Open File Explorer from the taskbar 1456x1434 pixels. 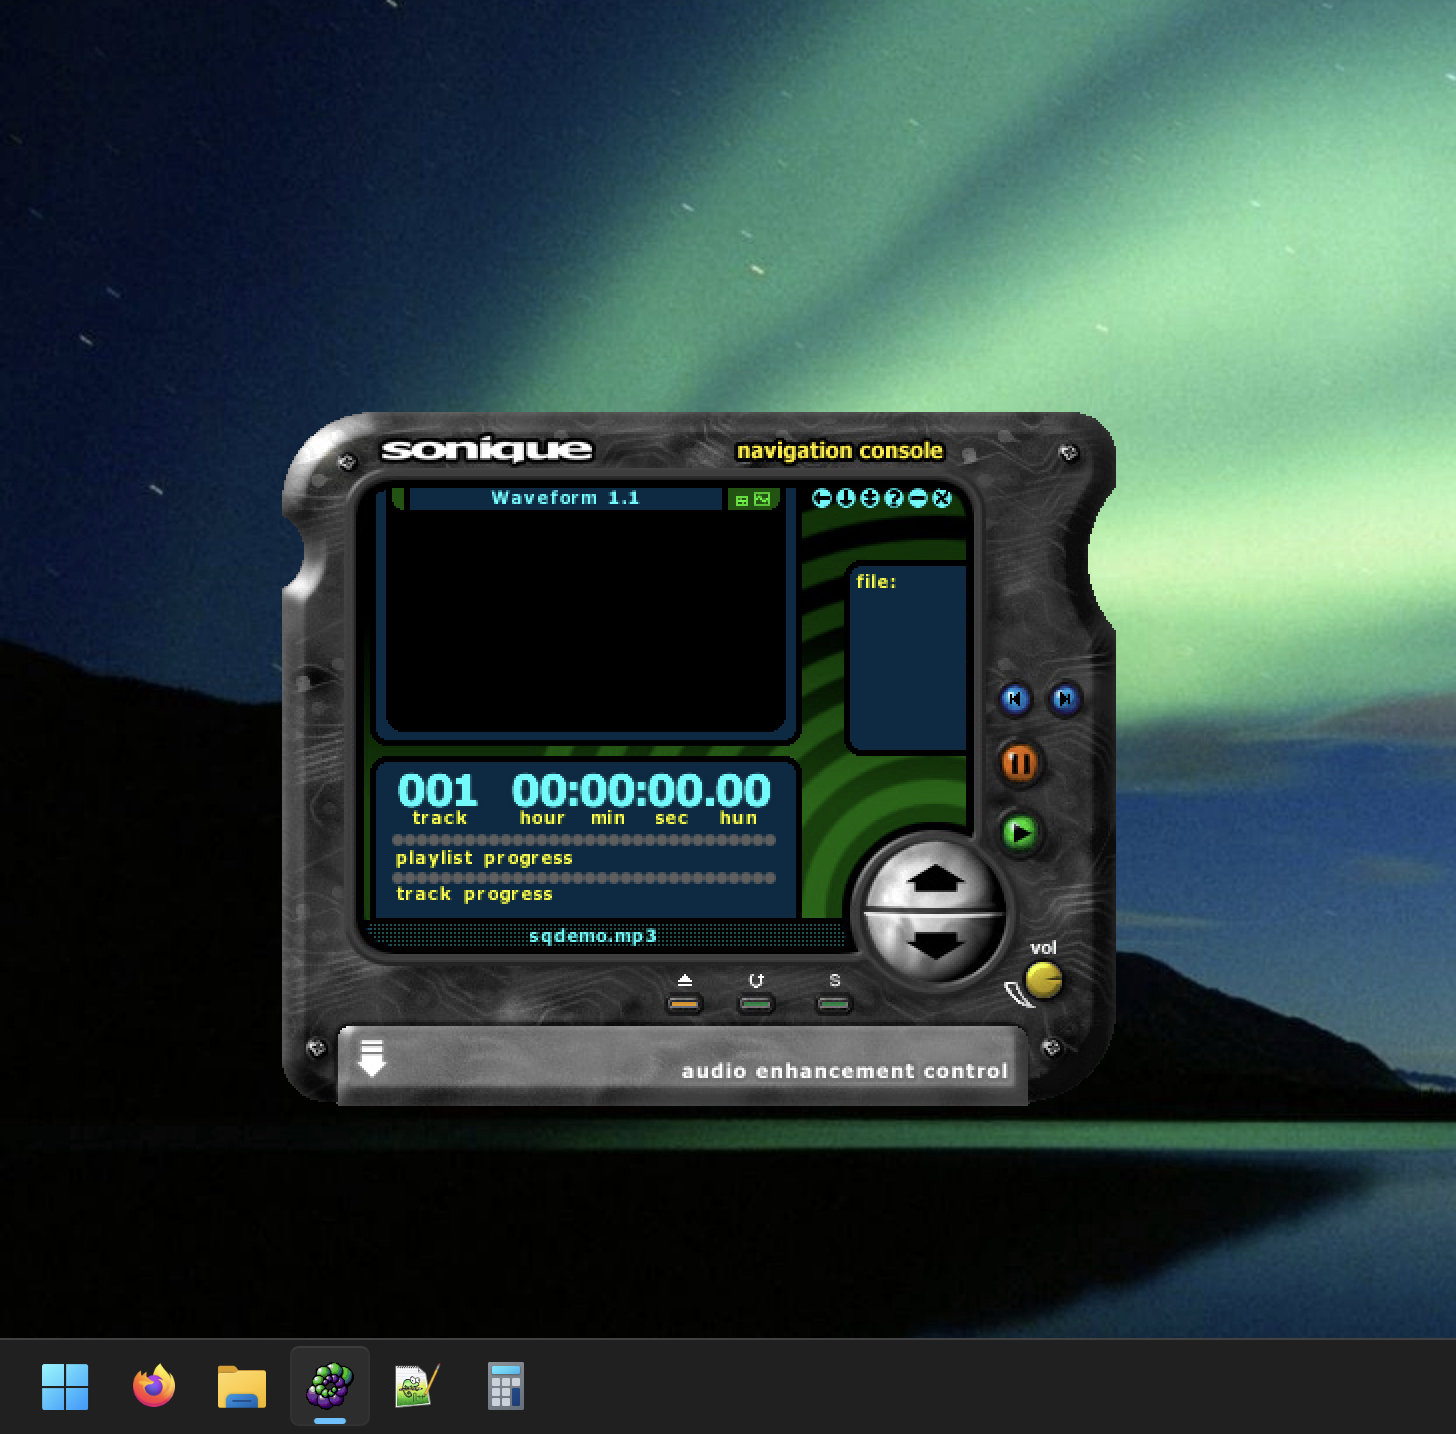coord(242,1387)
